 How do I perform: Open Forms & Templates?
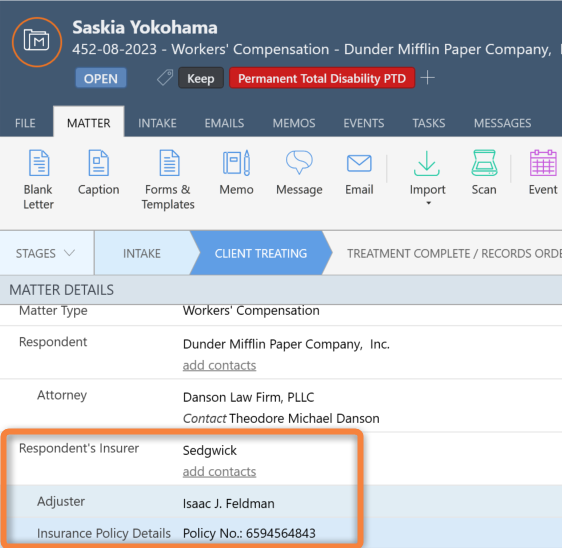[x=168, y=180]
